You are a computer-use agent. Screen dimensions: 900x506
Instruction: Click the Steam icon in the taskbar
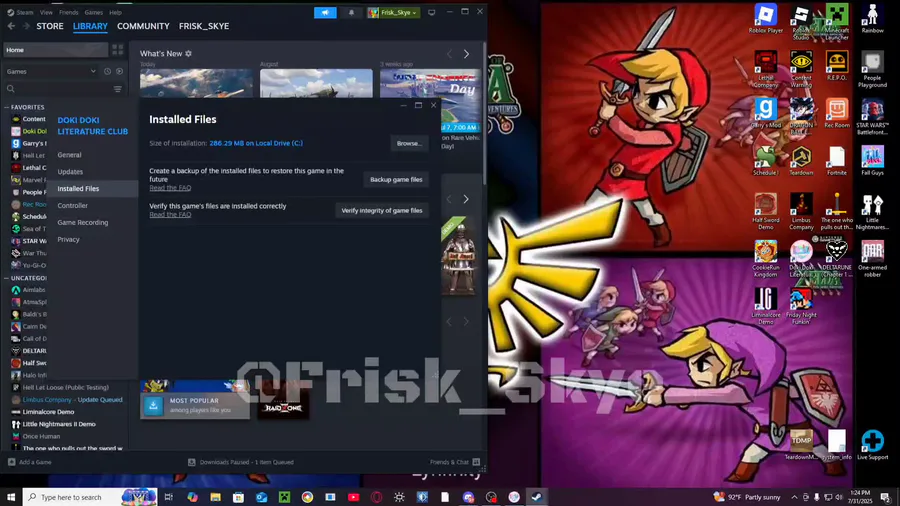(537, 497)
